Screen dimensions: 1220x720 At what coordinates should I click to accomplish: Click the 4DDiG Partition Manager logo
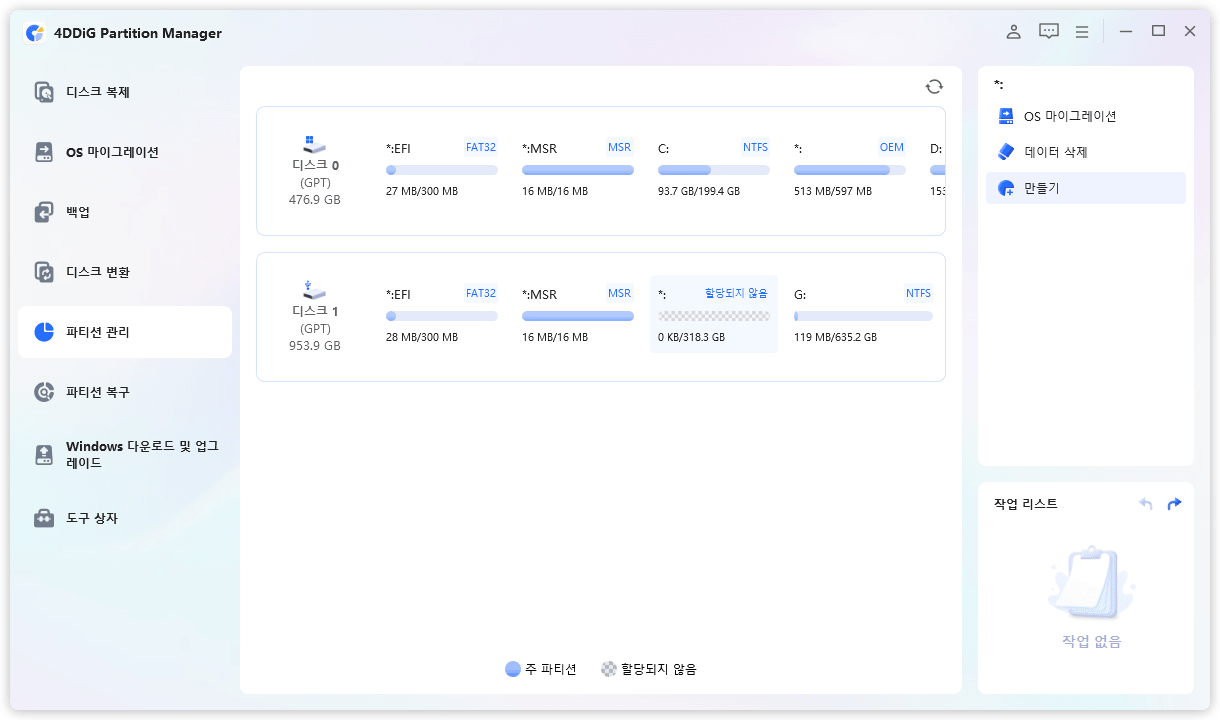(36, 33)
